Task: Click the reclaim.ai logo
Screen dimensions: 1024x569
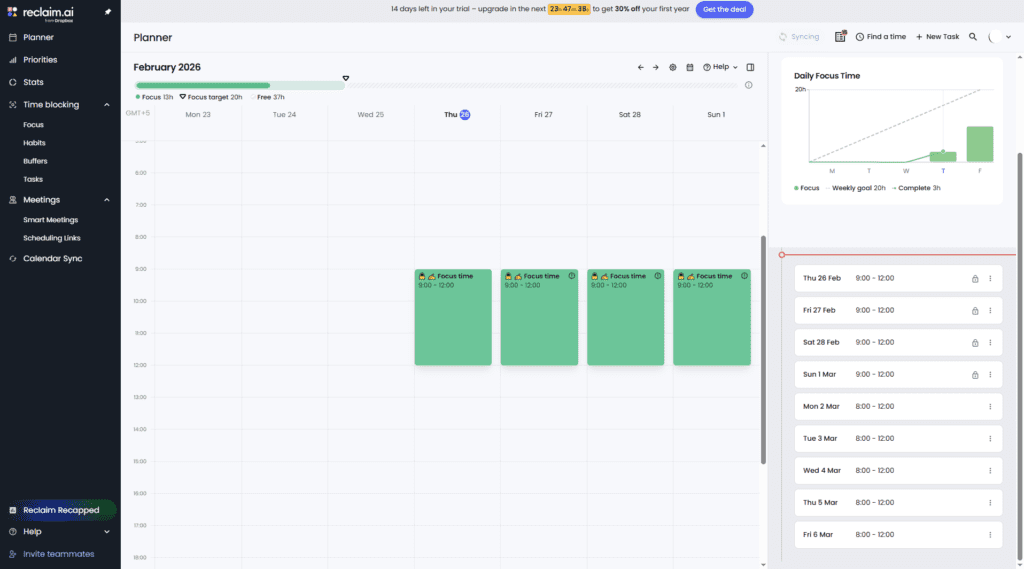Action: pos(40,12)
